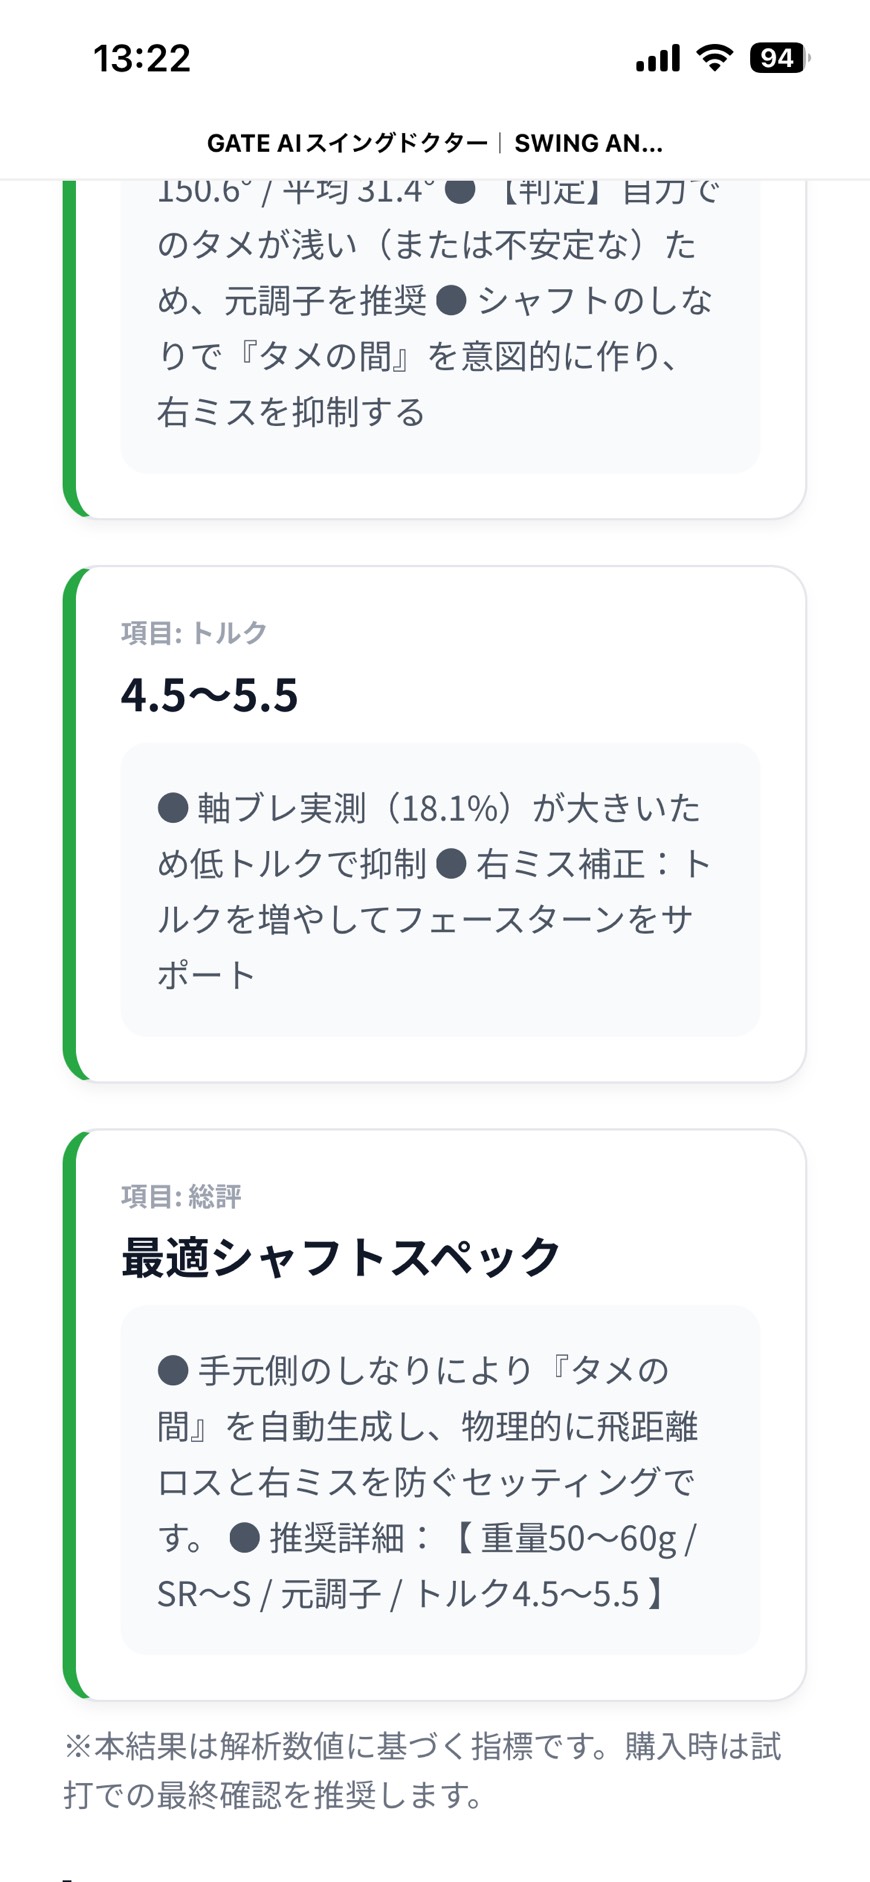Click the green accent bar on トルク card
Image resolution: width=870 pixels, height=1882 pixels.
click(x=70, y=824)
